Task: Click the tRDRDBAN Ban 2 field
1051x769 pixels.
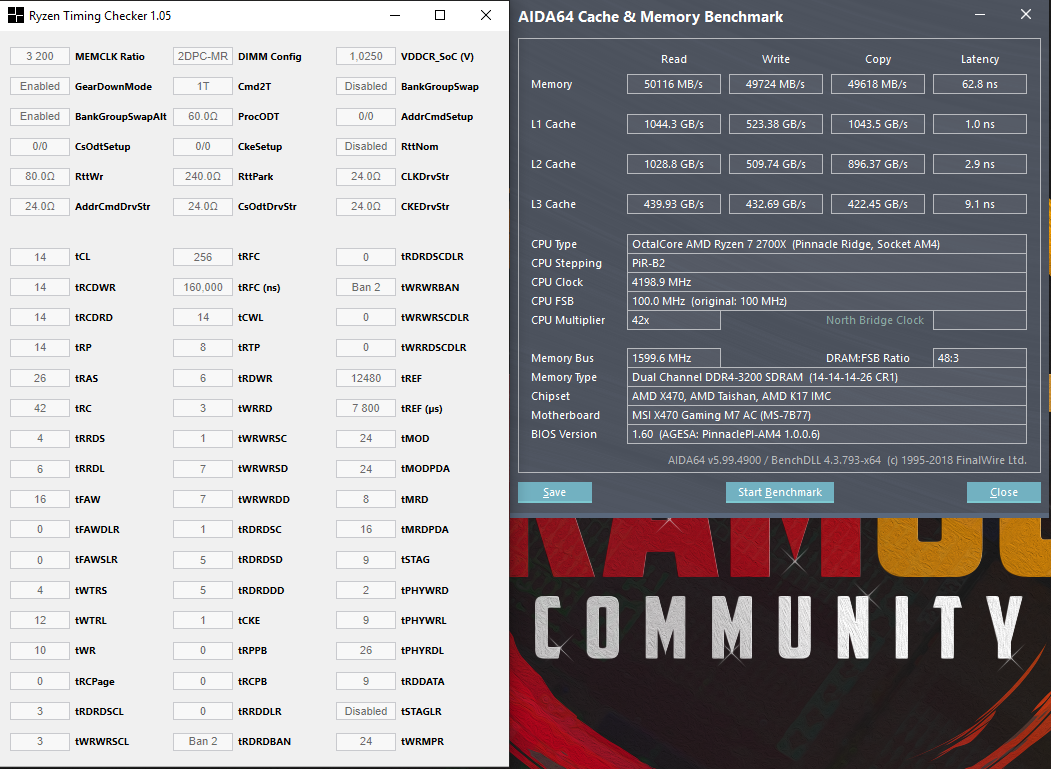Action: pos(202,742)
